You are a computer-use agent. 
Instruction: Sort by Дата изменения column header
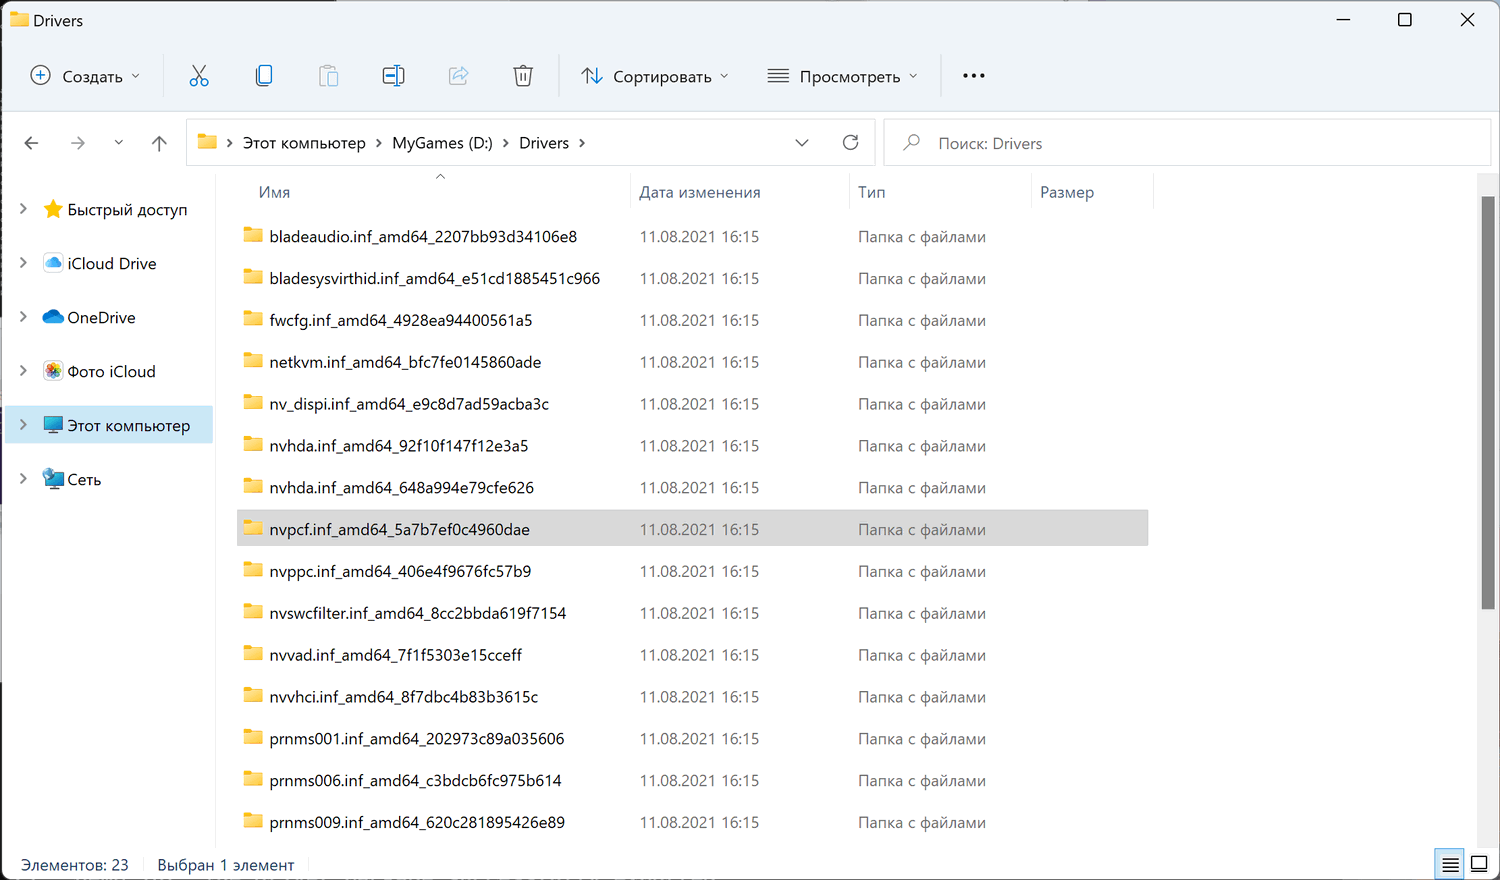pyautogui.click(x=700, y=192)
